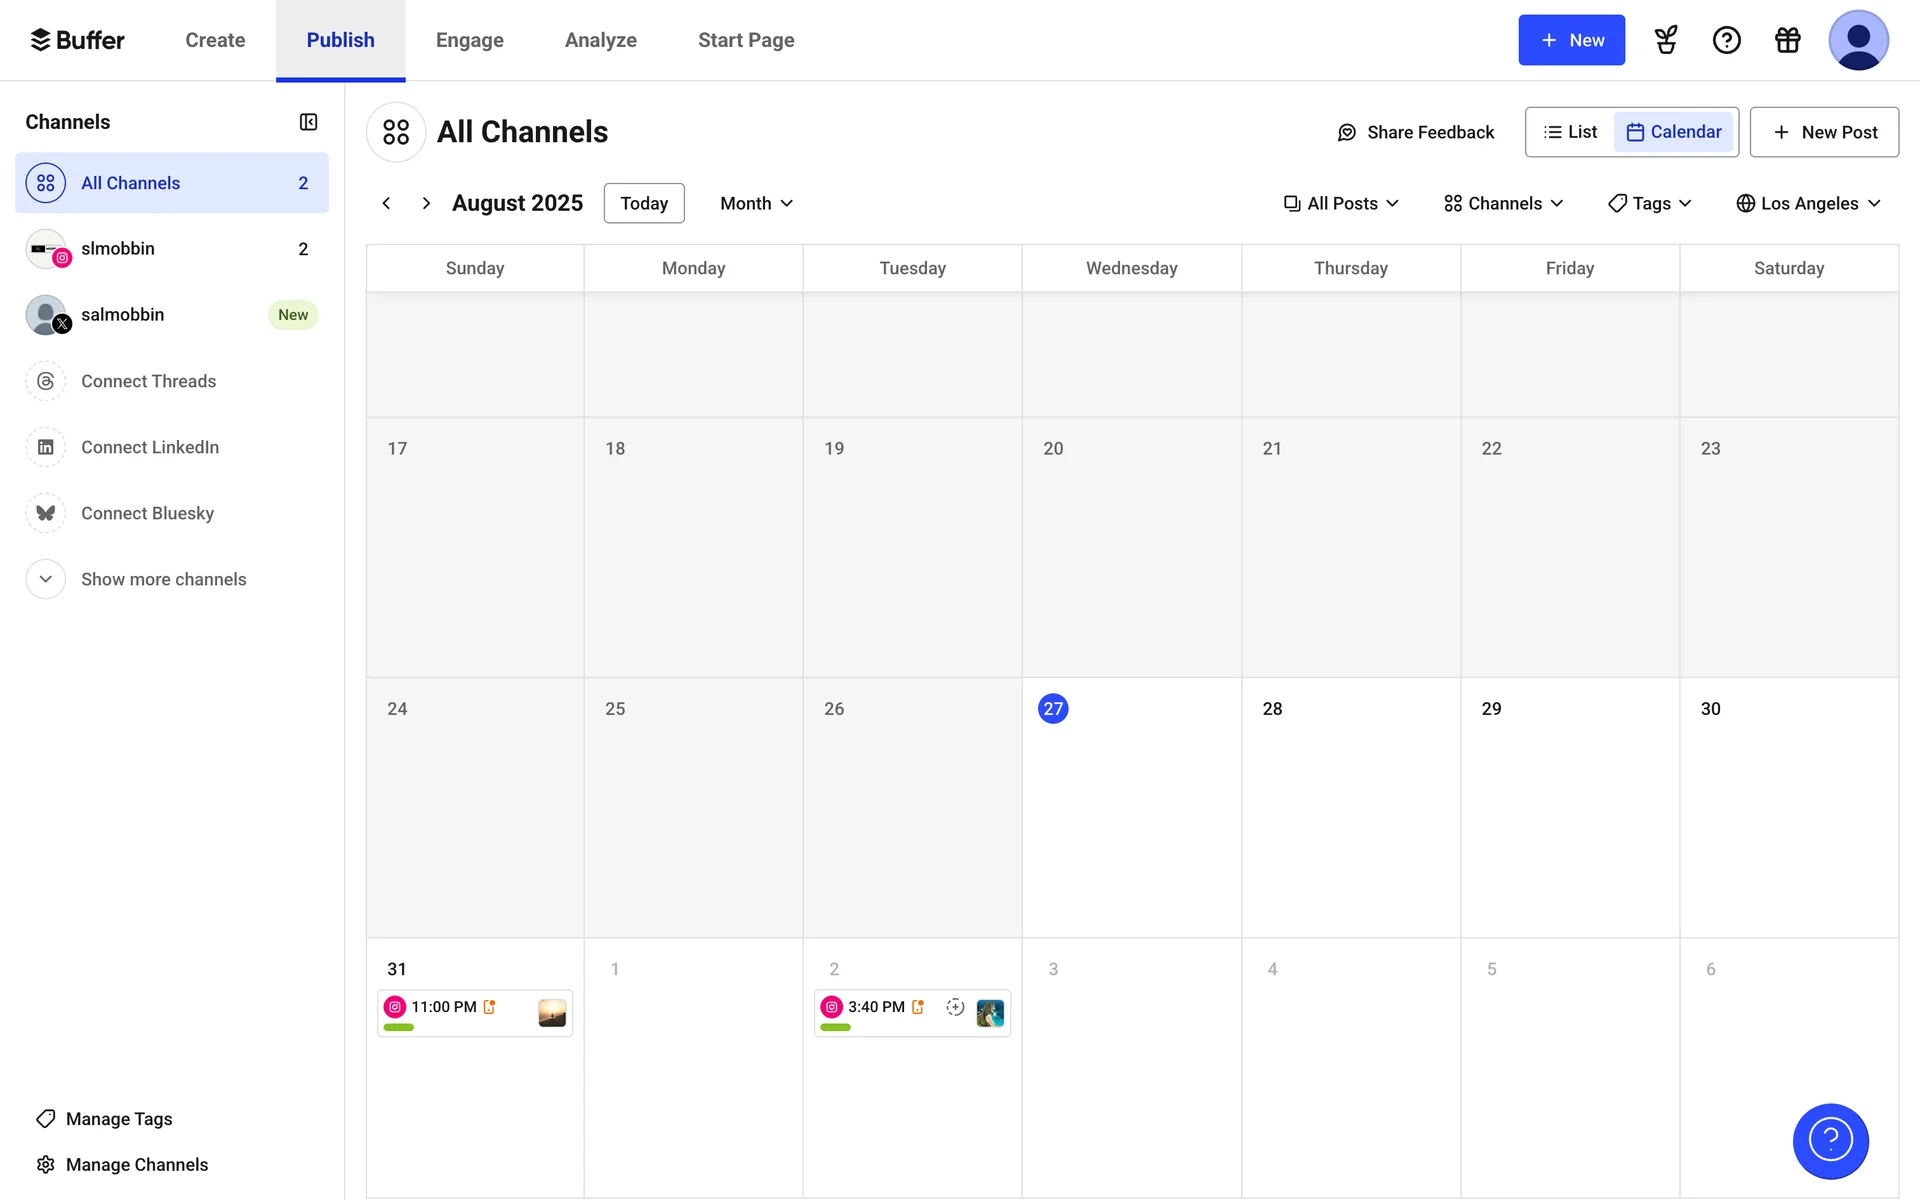Select the slmobbin Instagram channel

(118, 249)
